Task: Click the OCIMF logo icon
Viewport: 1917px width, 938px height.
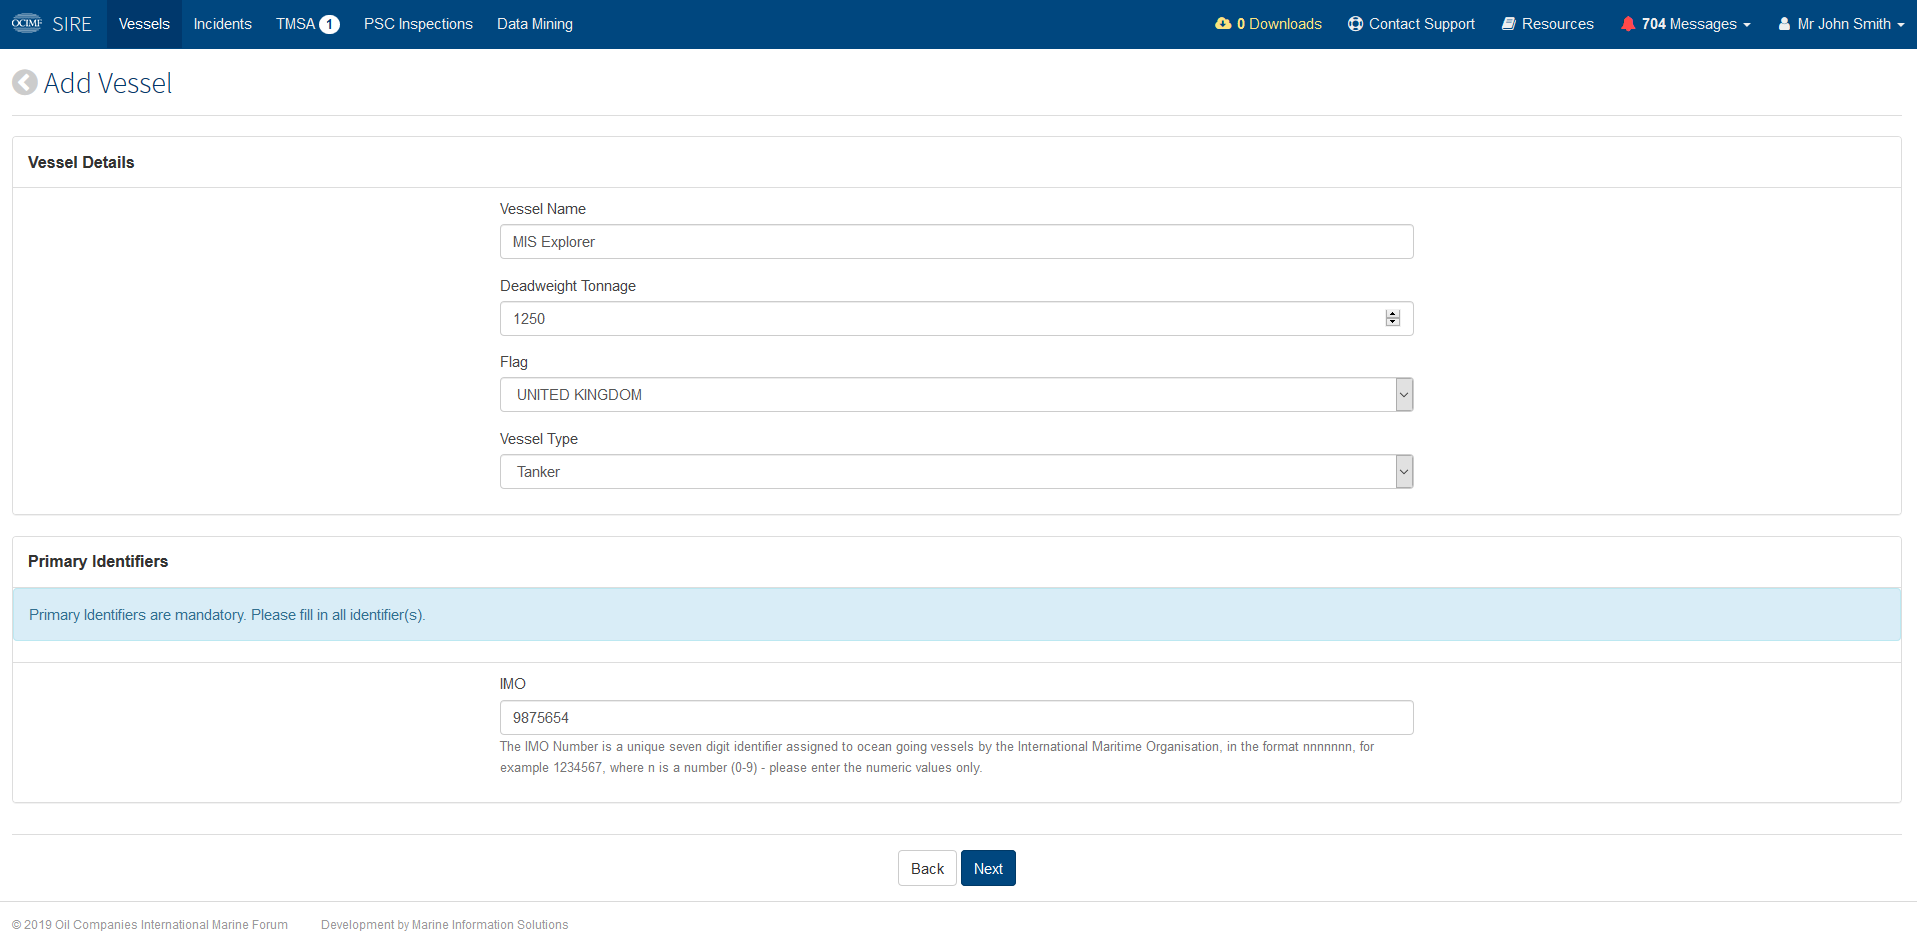Action: 27,24
